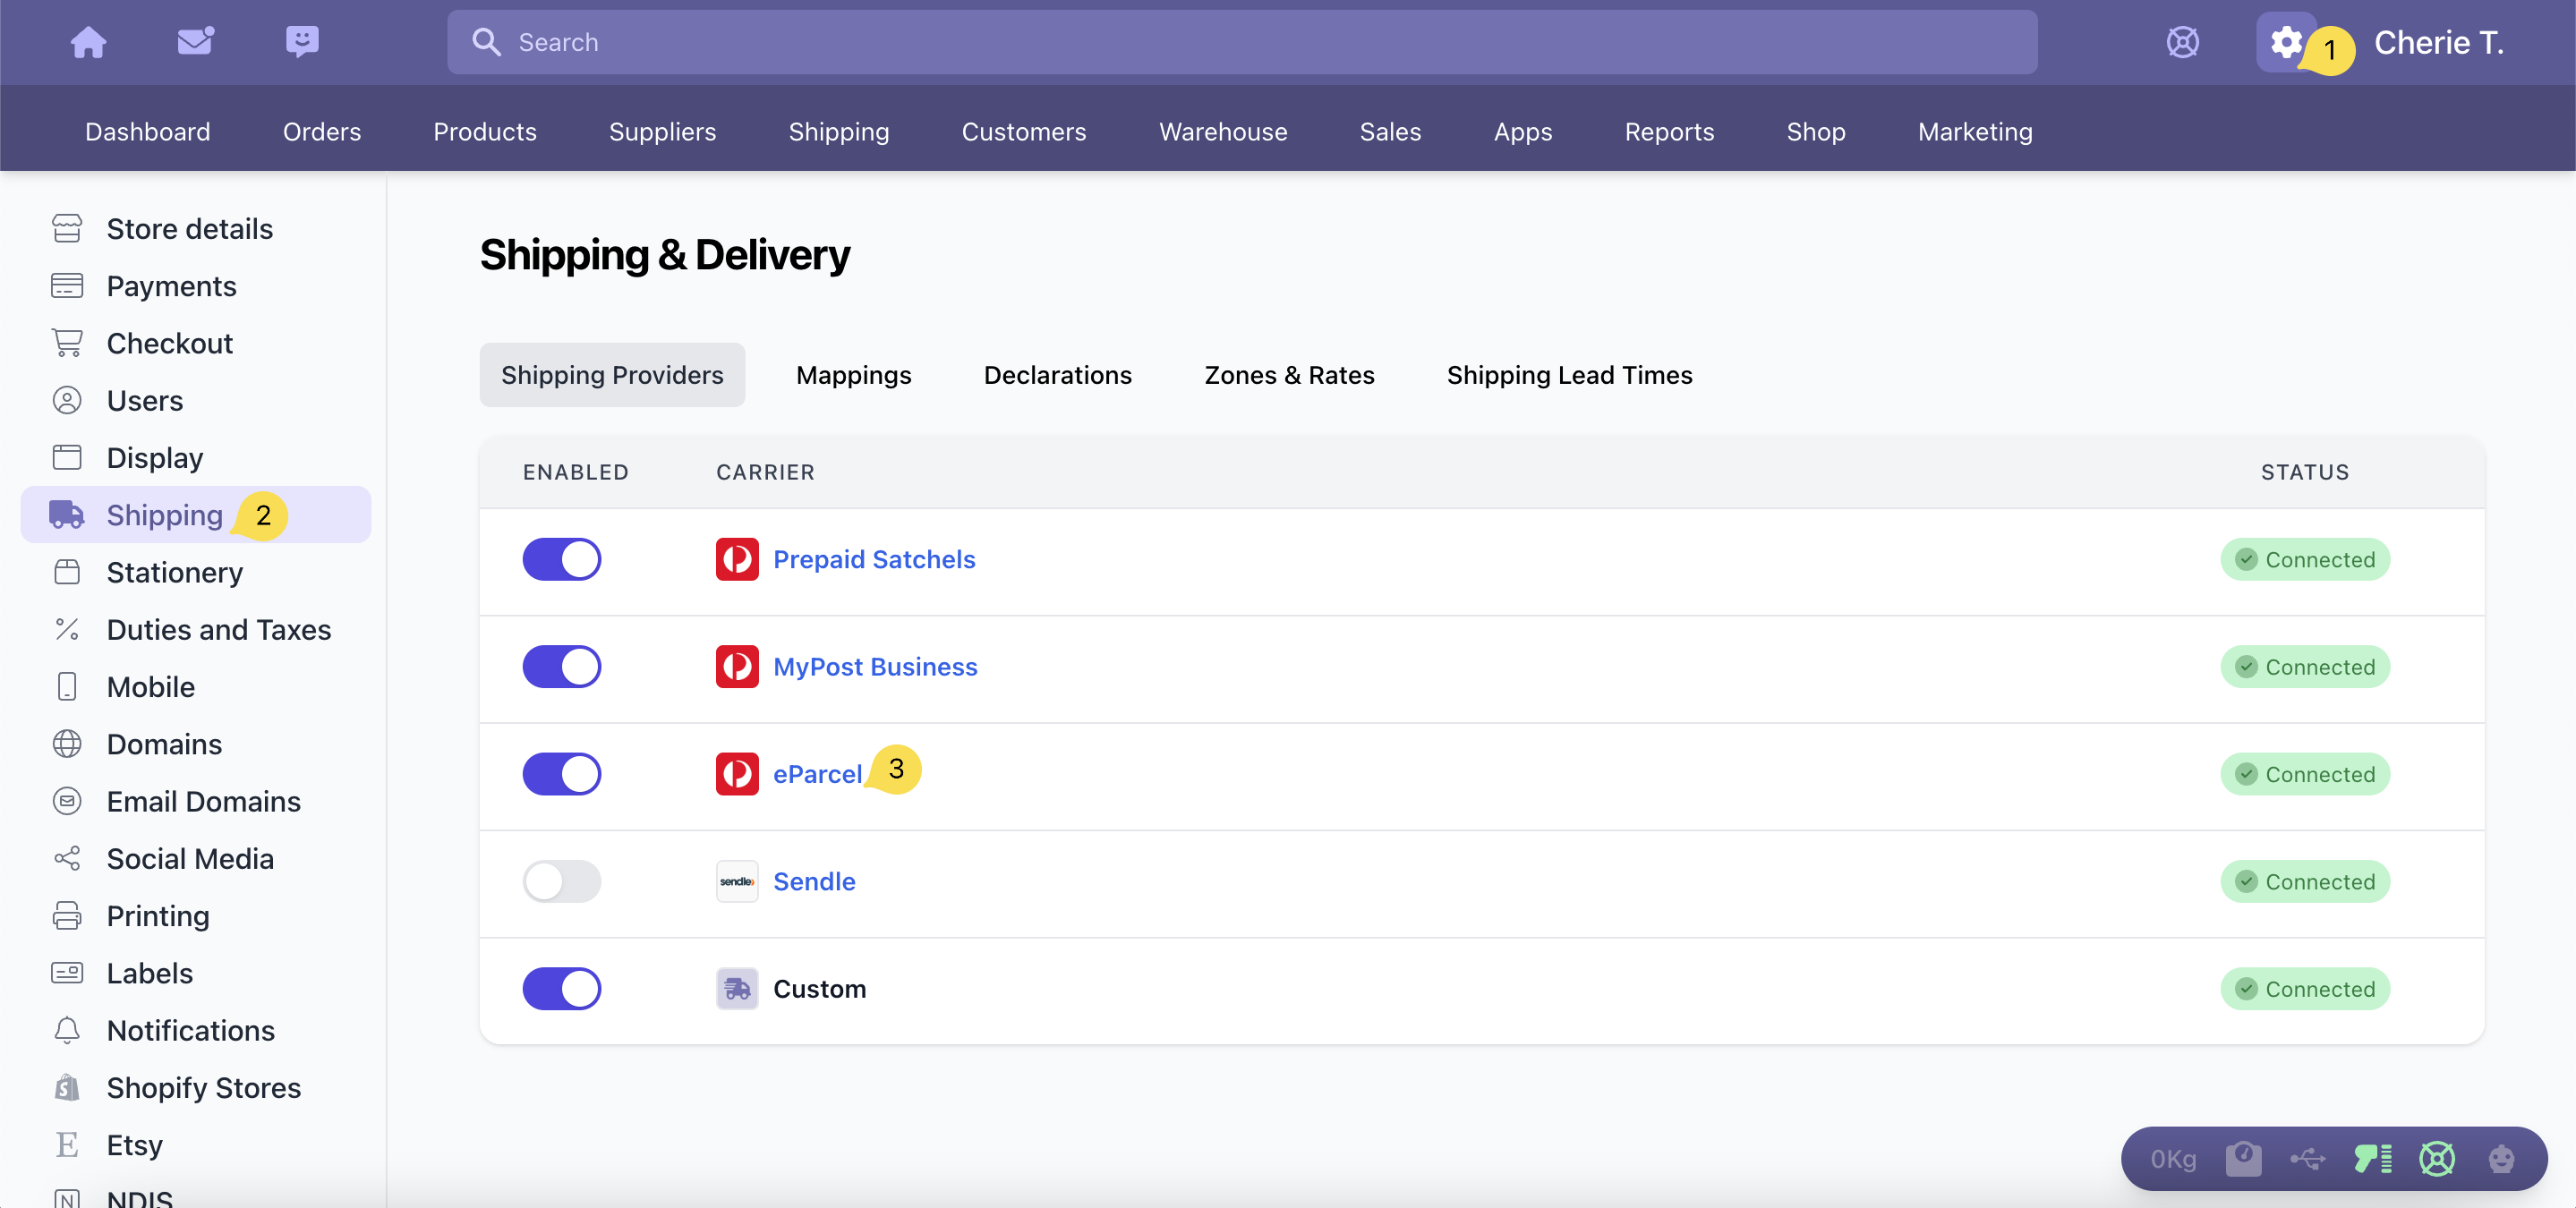
Task: Select Duties and Taxes in sidebar
Action: 218,629
